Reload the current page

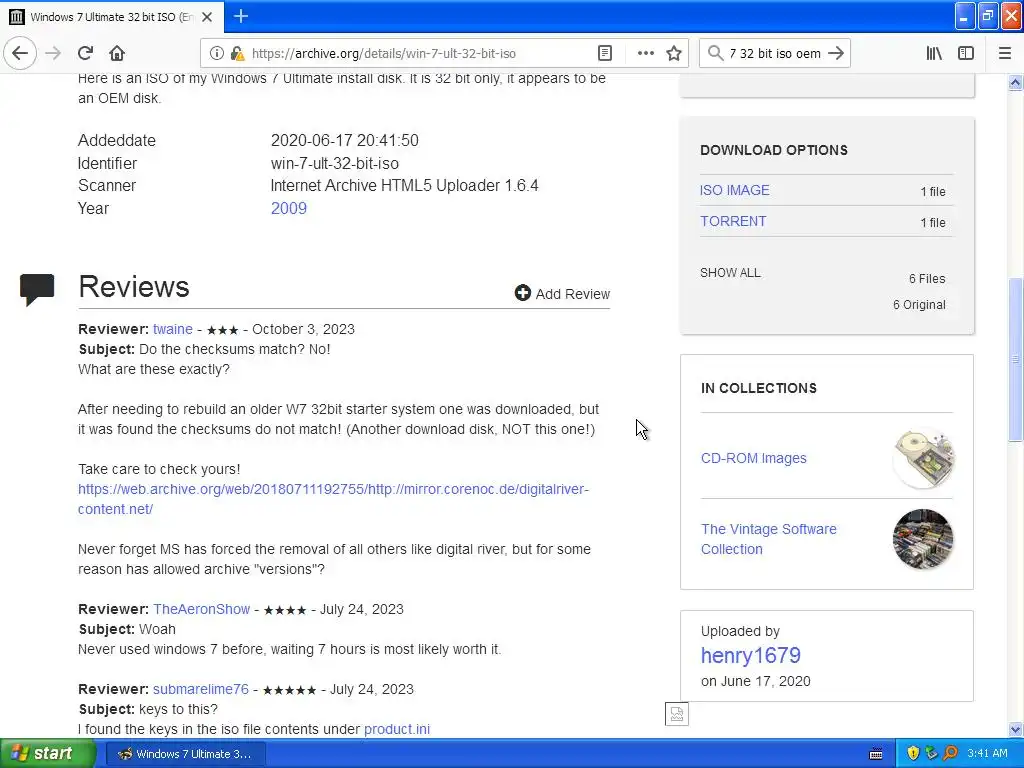click(86, 53)
